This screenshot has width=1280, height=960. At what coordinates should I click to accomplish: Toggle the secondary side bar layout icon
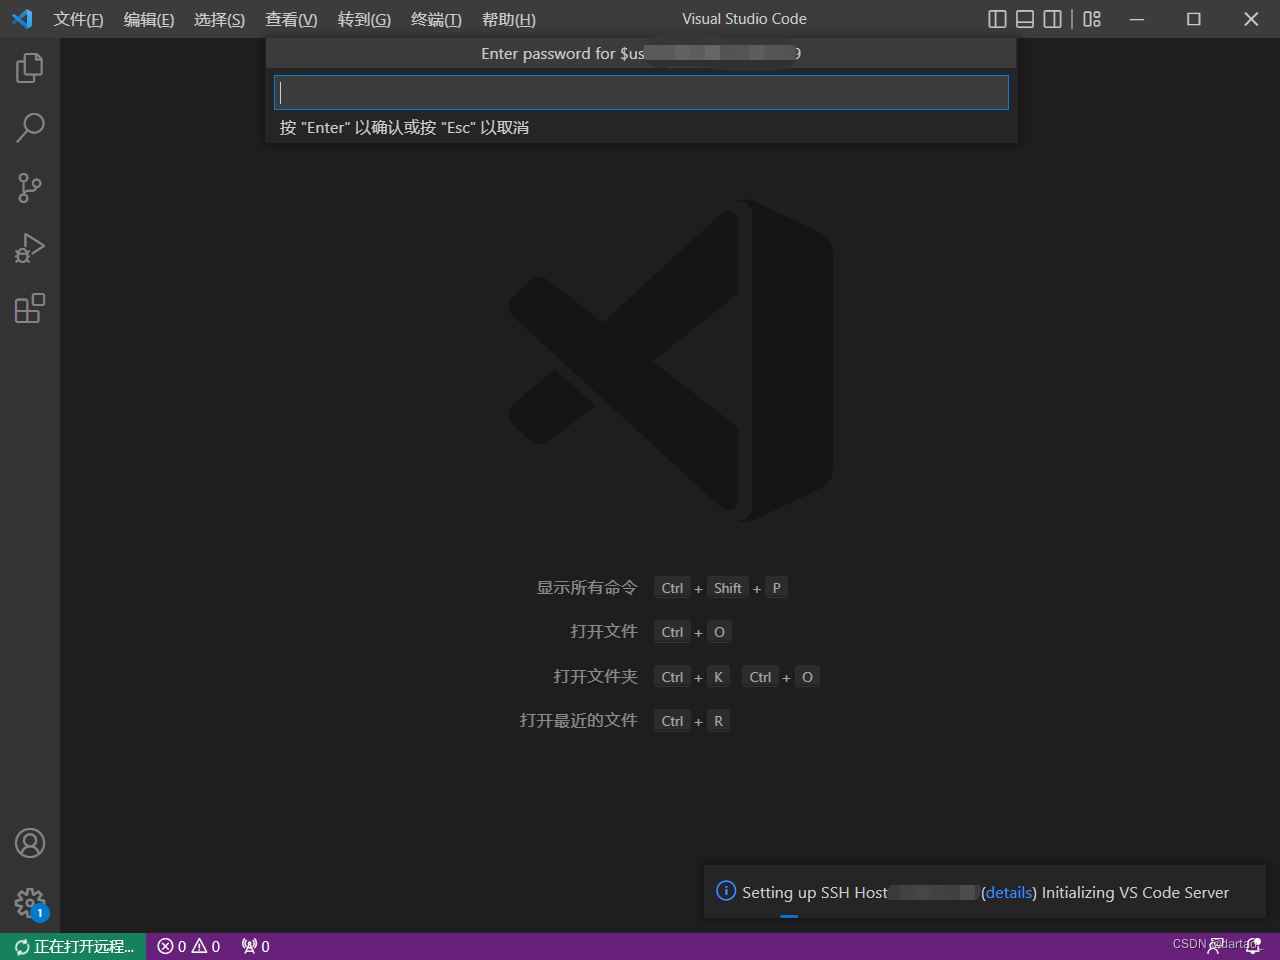[1052, 19]
